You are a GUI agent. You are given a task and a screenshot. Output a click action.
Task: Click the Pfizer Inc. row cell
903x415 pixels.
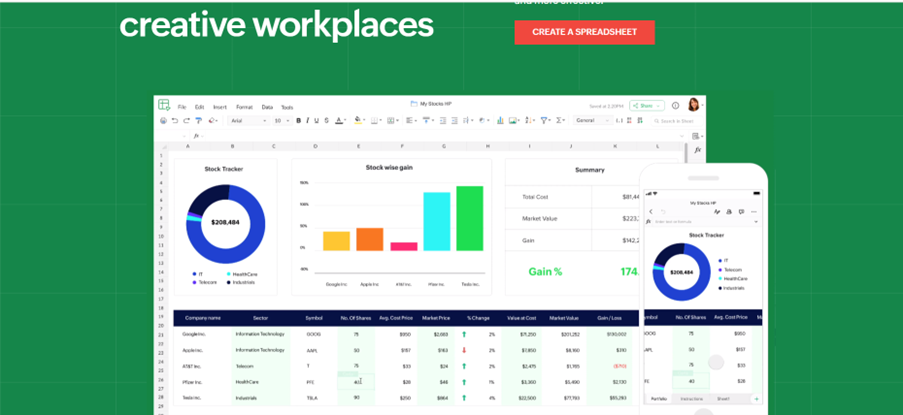pos(192,382)
